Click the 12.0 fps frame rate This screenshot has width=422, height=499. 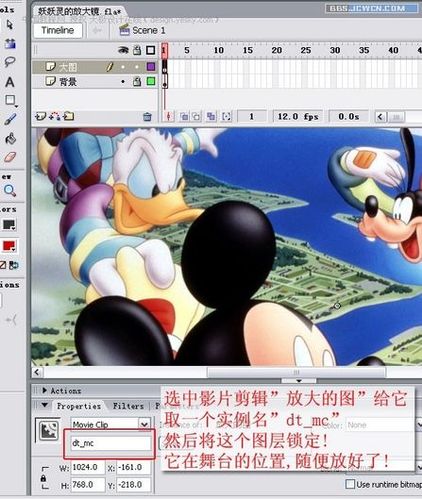298,117
